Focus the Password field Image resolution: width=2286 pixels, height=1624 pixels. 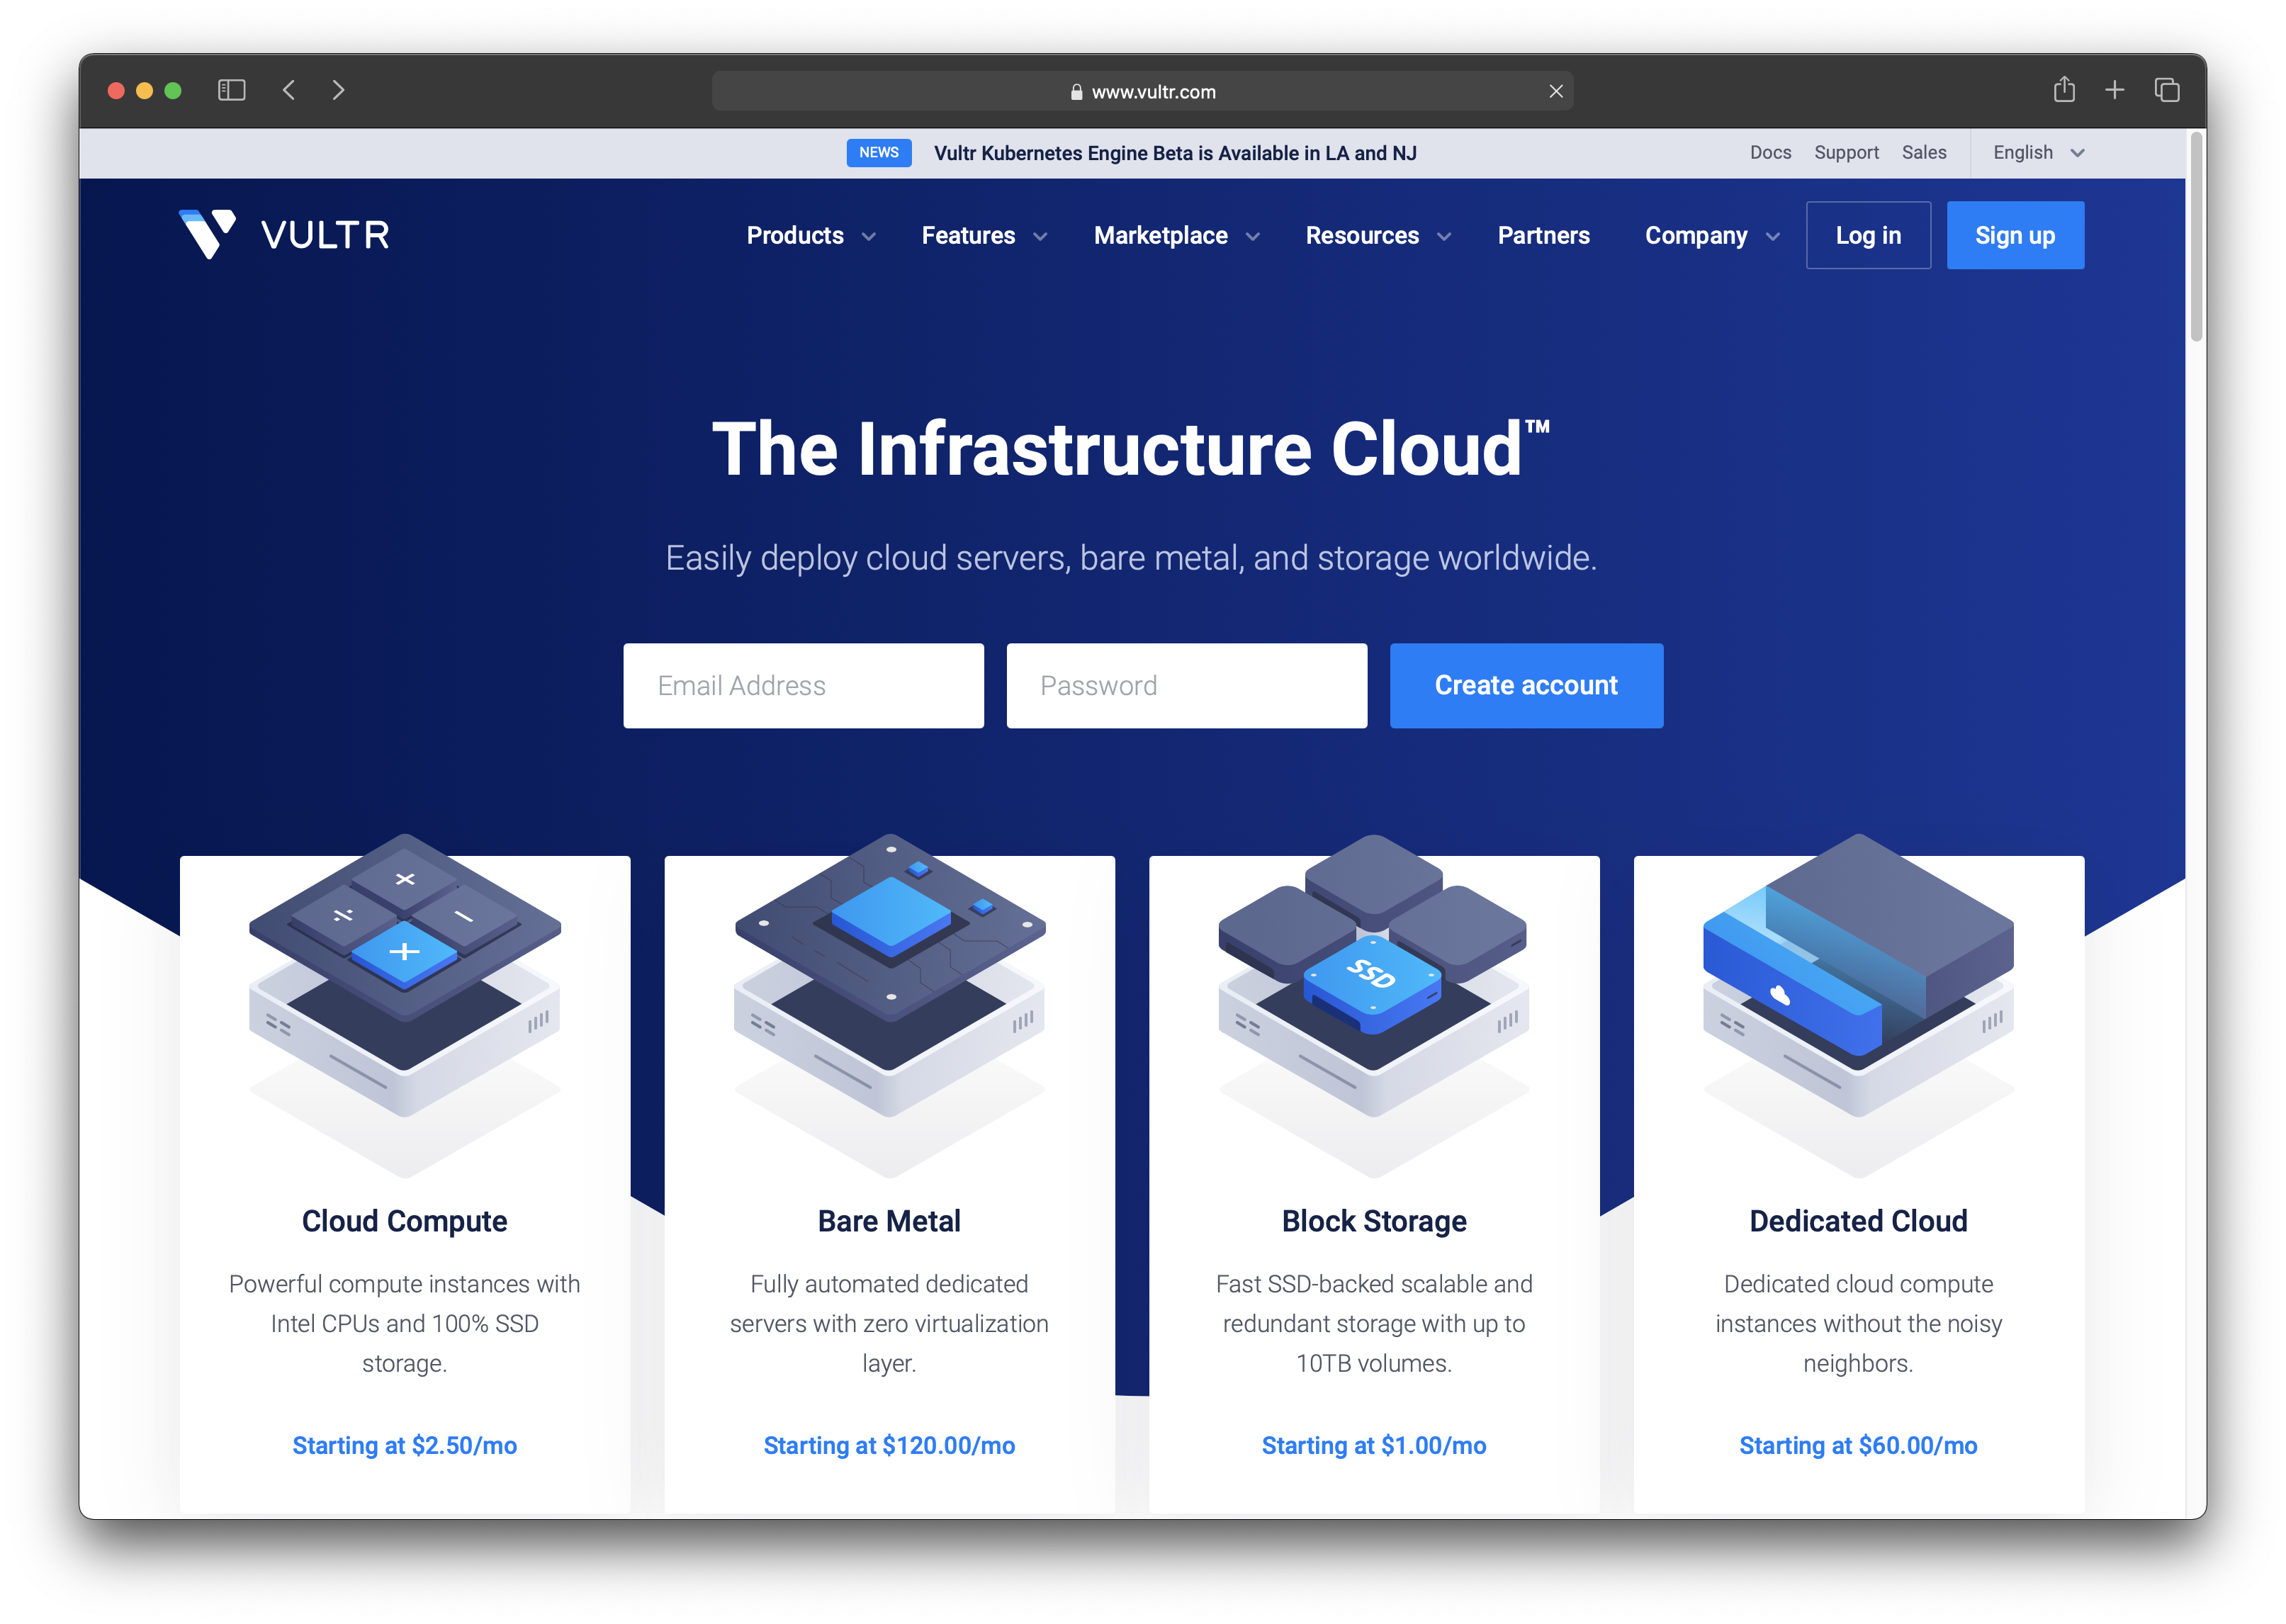point(1186,685)
